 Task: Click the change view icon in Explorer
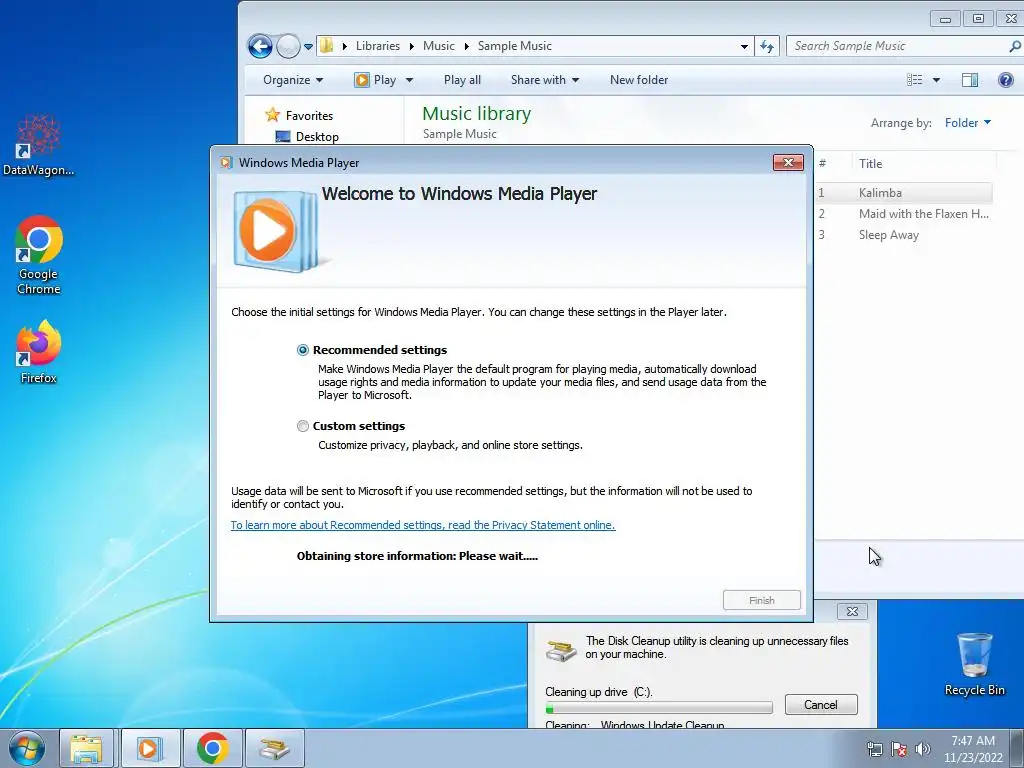914,80
